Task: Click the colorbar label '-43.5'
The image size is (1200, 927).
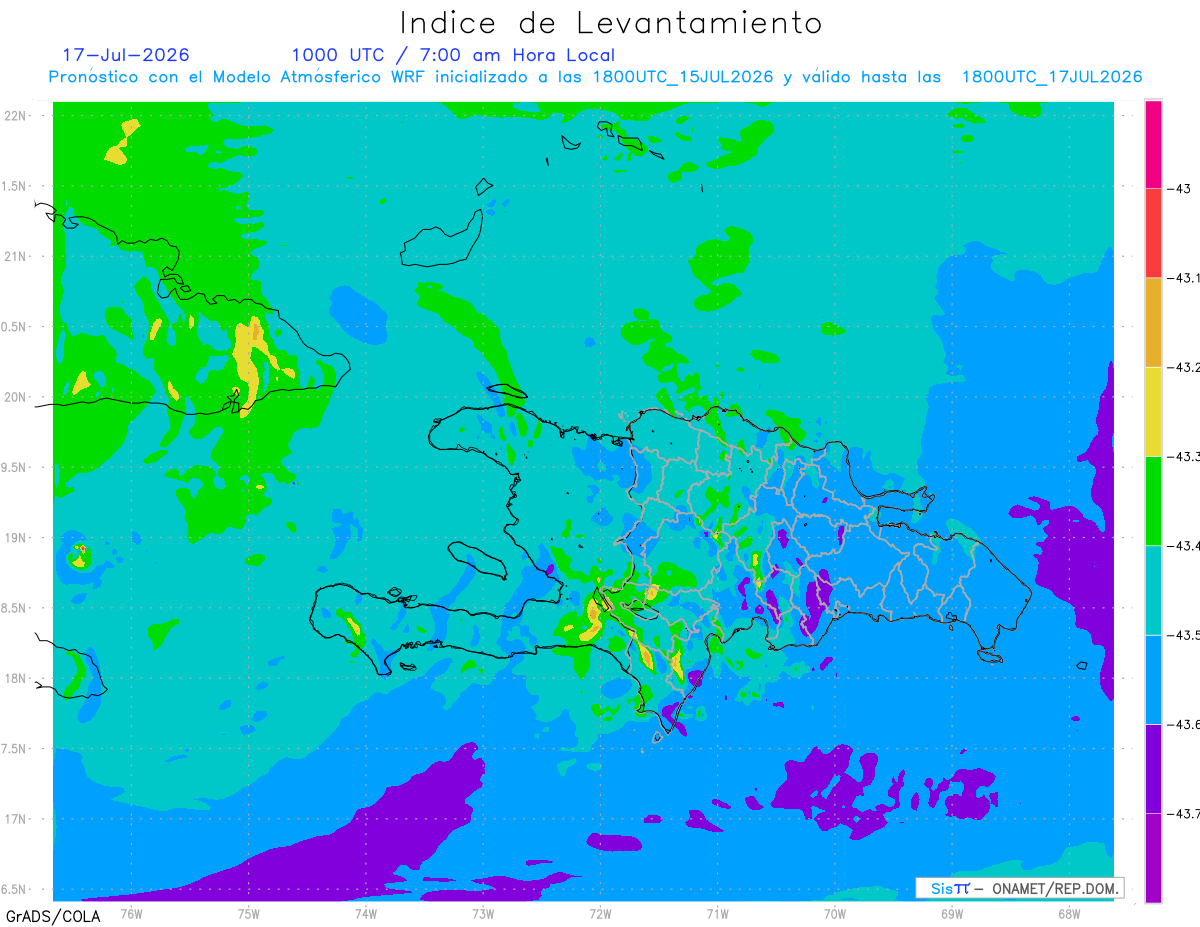Action: coord(1183,635)
